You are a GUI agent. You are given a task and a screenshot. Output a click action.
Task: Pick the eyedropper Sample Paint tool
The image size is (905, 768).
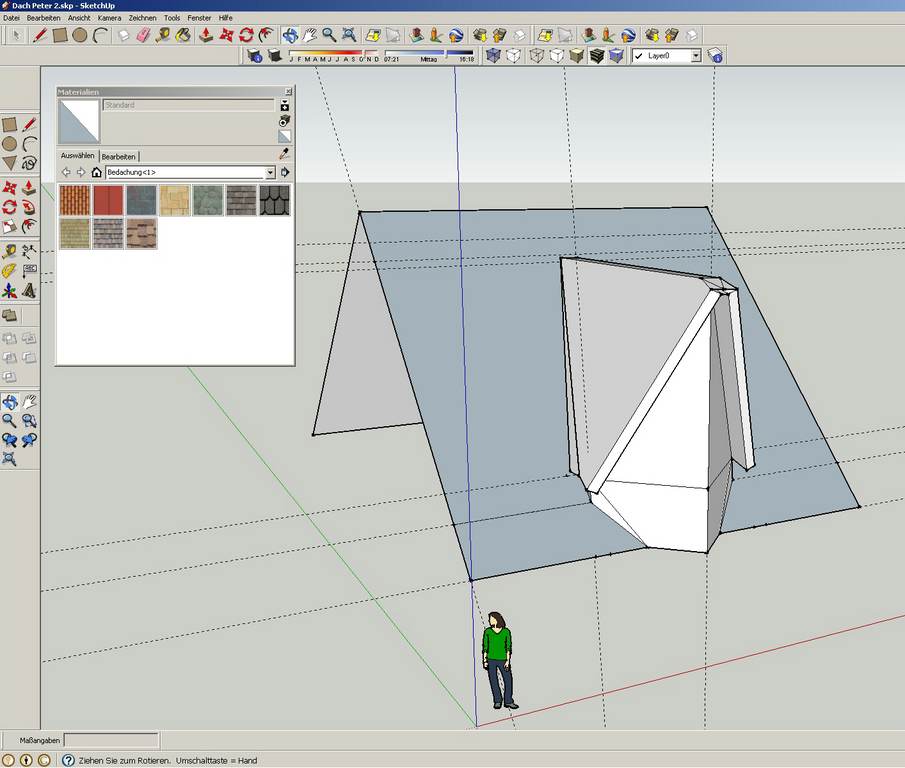(284, 153)
